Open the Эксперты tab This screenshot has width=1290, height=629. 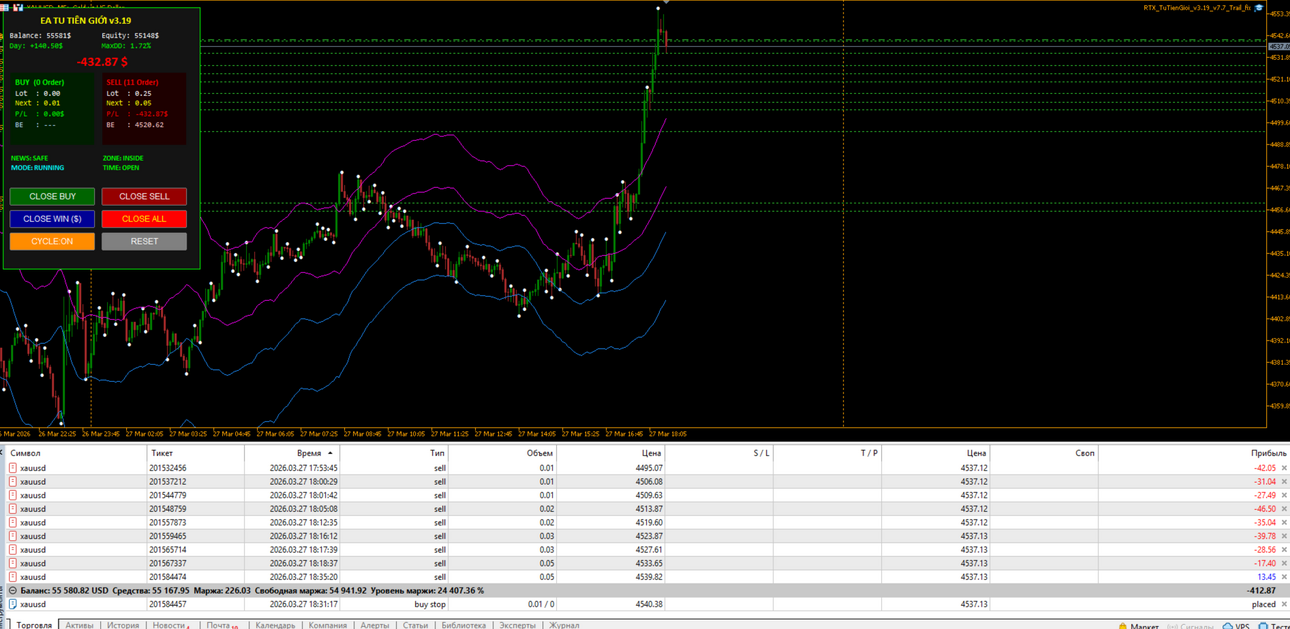(517, 625)
